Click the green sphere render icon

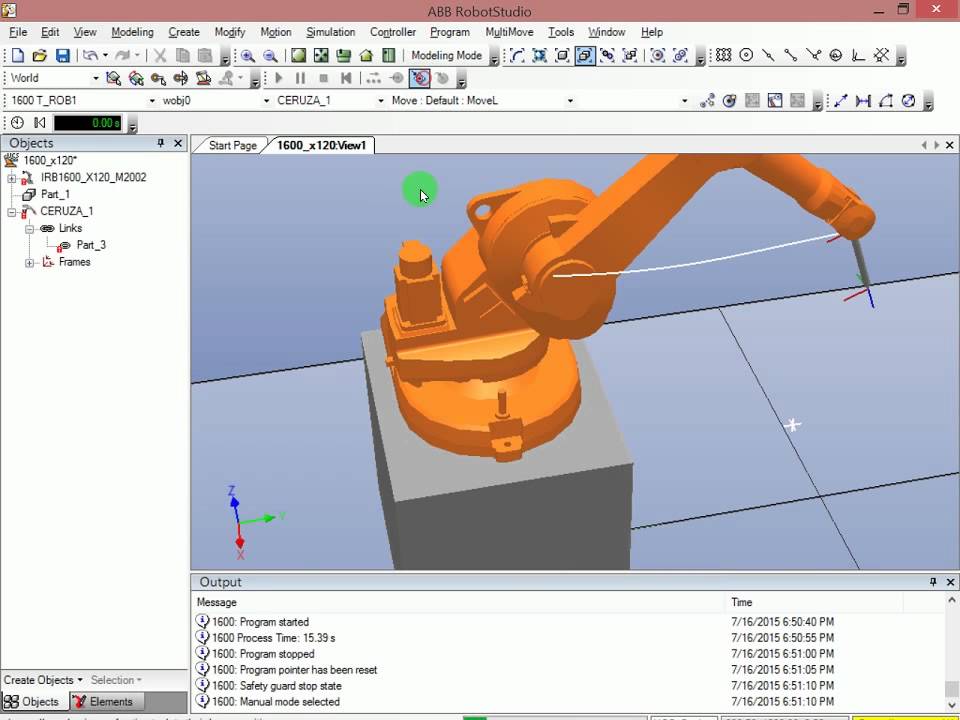pyautogui.click(x=298, y=56)
